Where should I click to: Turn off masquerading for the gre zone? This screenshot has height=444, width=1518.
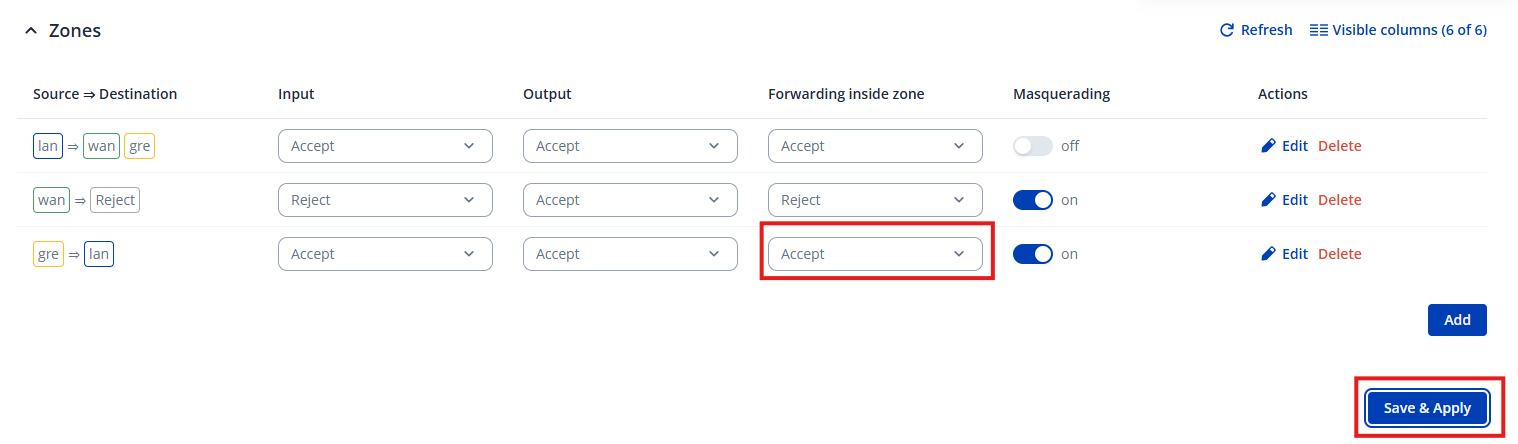(x=1032, y=254)
